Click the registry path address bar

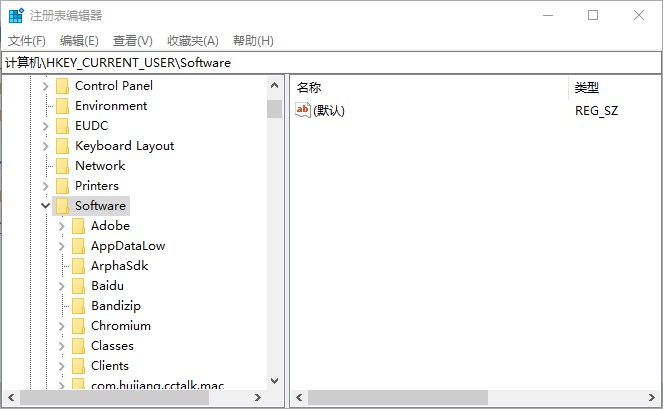point(330,63)
